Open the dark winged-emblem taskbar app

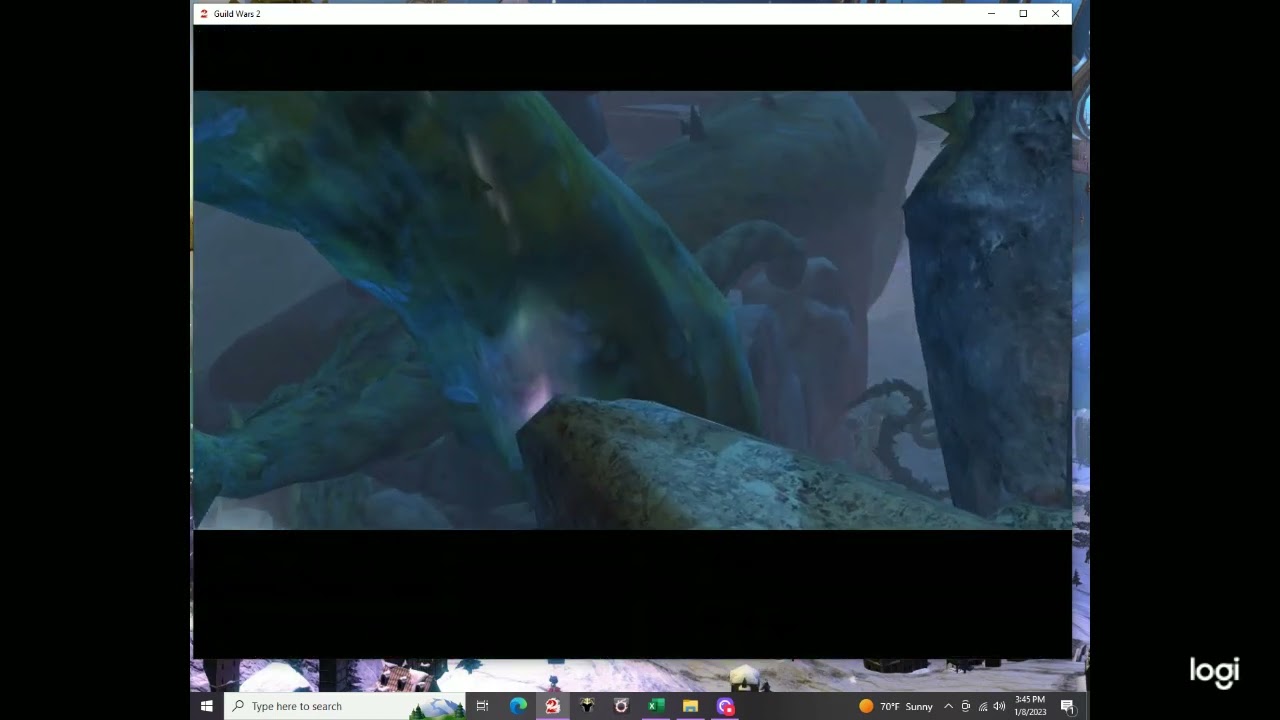(587, 706)
